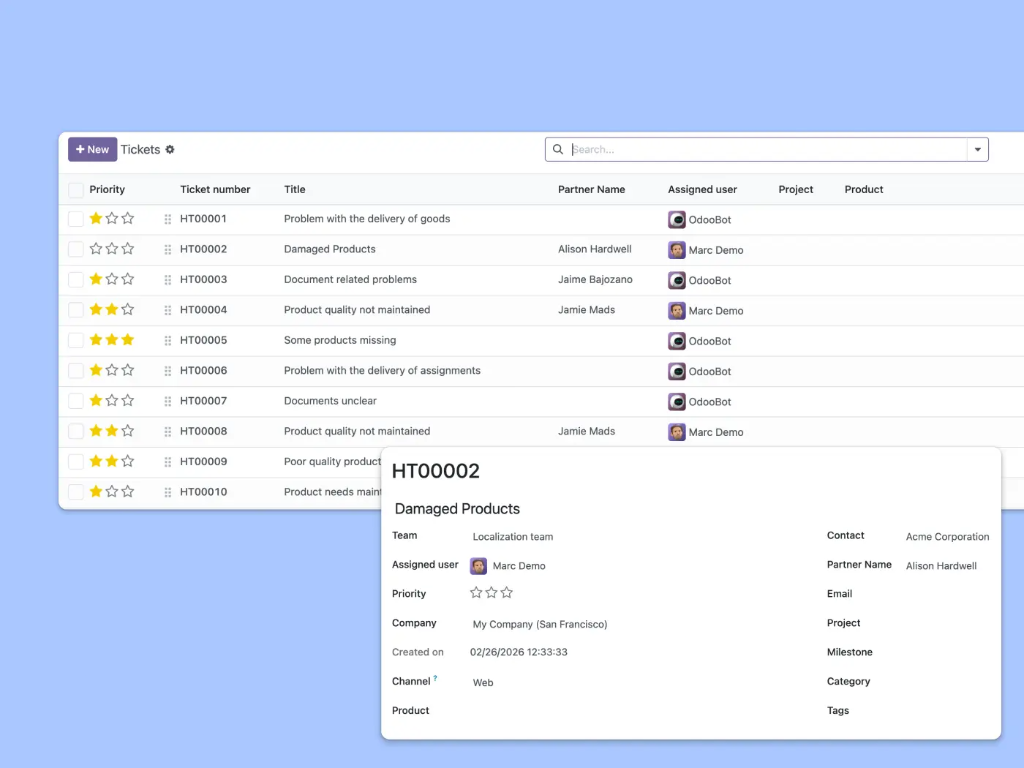Click the Tickets settings gear icon

[x=170, y=150]
